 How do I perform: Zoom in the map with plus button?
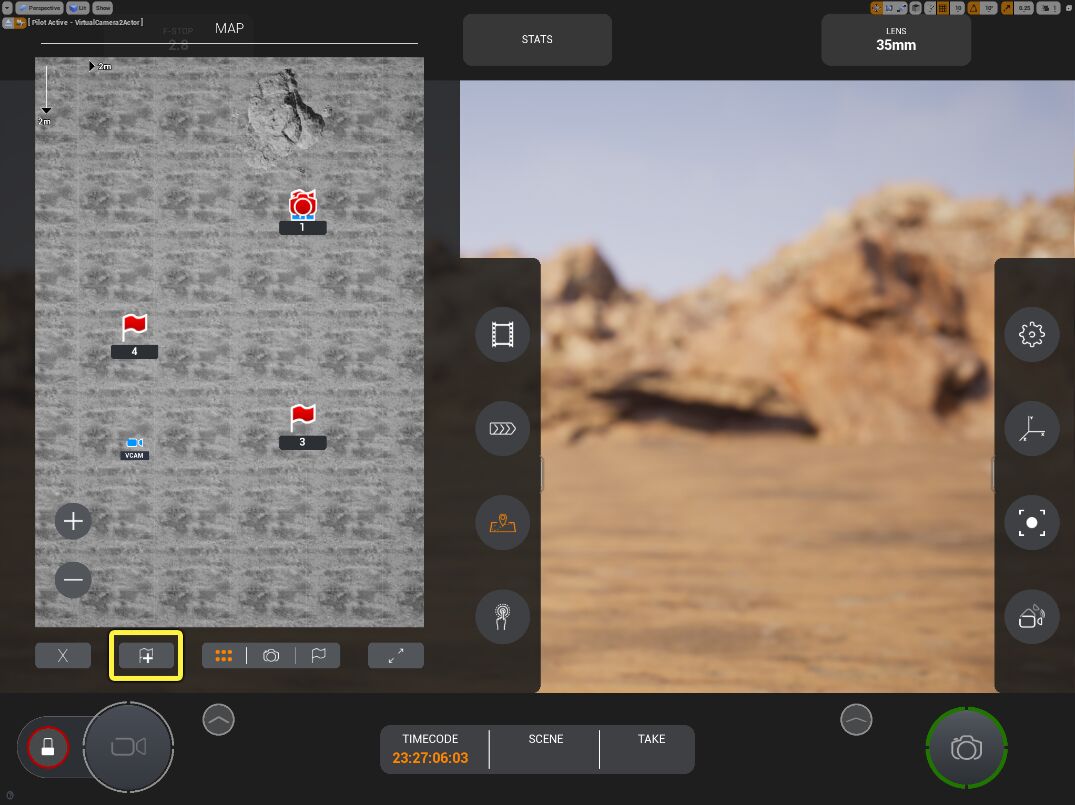73,521
